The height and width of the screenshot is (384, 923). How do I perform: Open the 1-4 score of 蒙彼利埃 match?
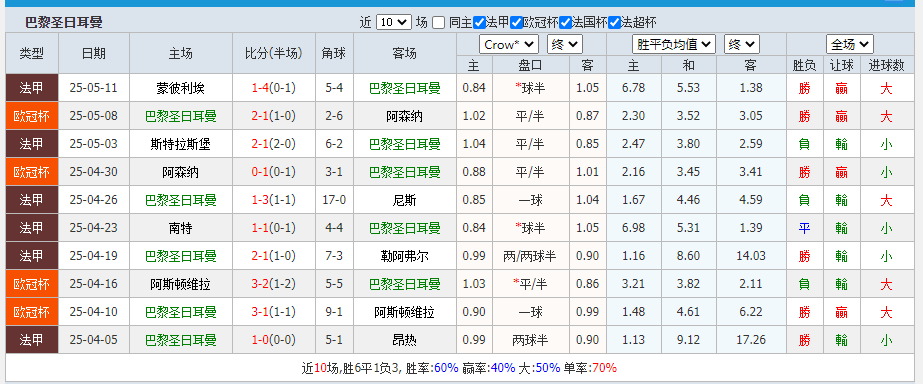point(260,88)
